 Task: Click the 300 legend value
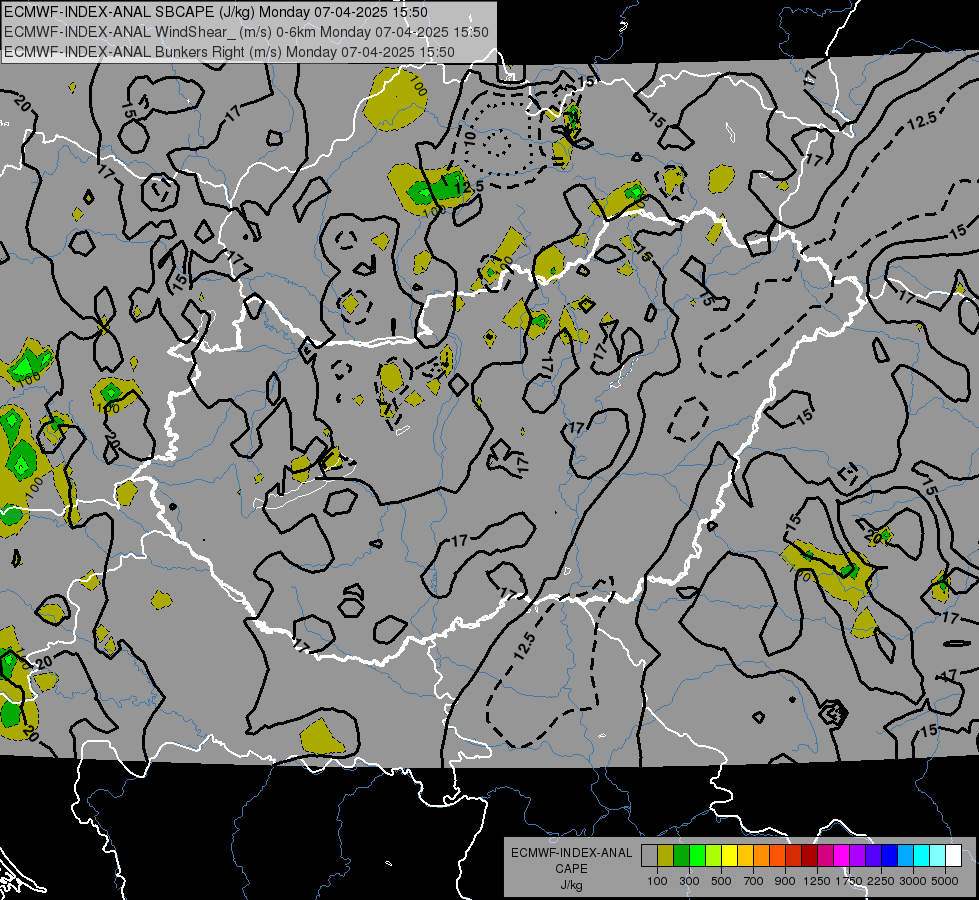pos(689,882)
